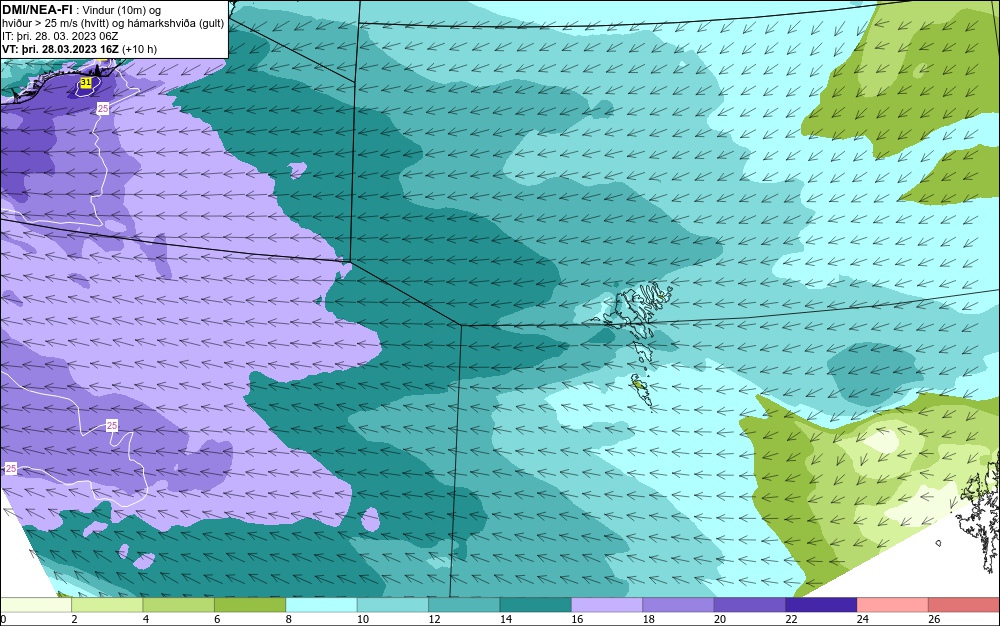The image size is (1000, 626).
Task: Click the legend scale value 22
Action: (791, 619)
